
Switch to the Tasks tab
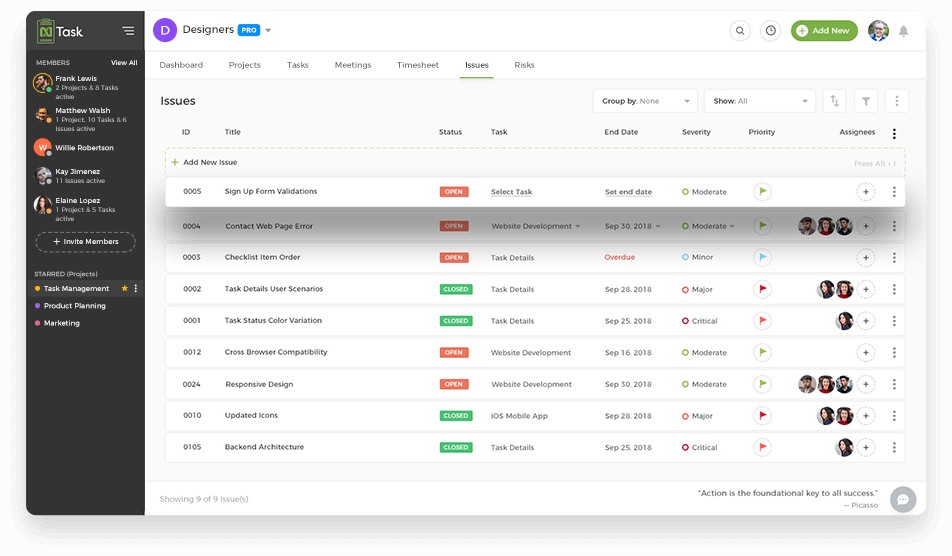click(x=298, y=65)
